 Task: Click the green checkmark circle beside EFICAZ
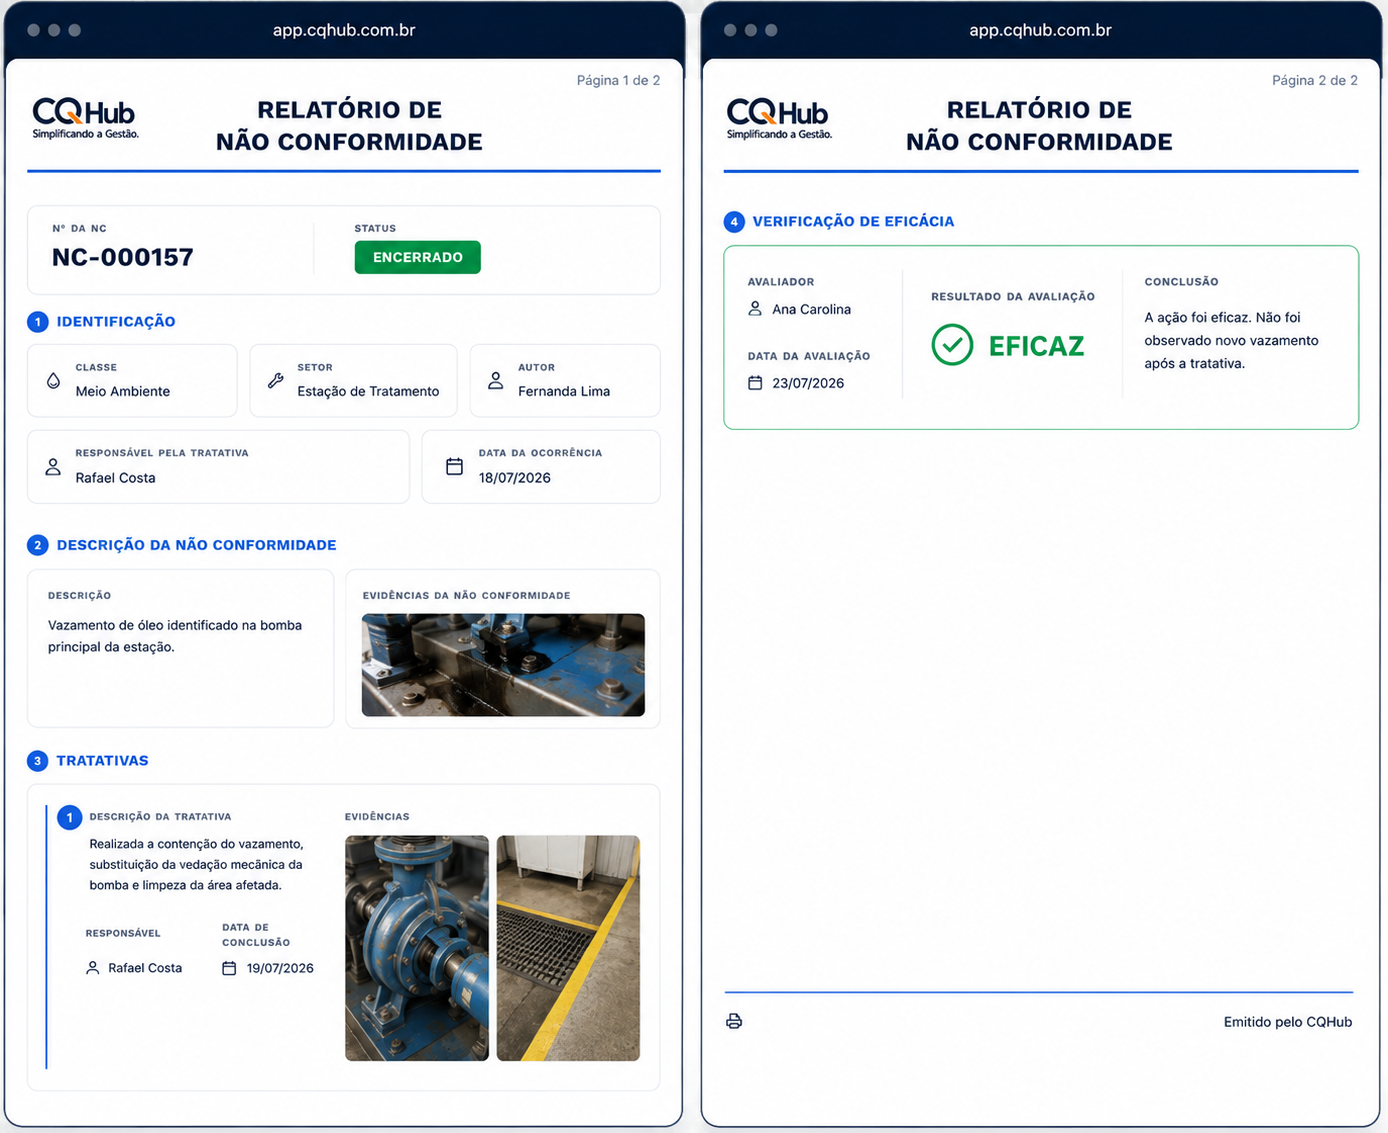(x=952, y=345)
